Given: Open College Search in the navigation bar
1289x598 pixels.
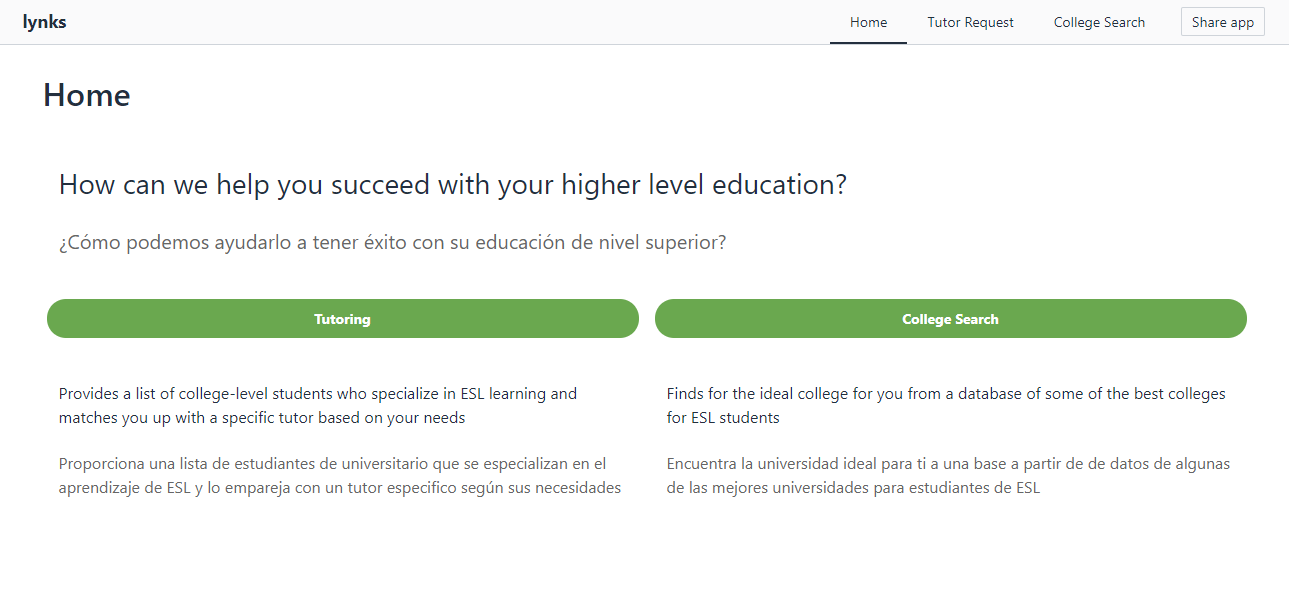Looking at the screenshot, I should coord(1099,22).
